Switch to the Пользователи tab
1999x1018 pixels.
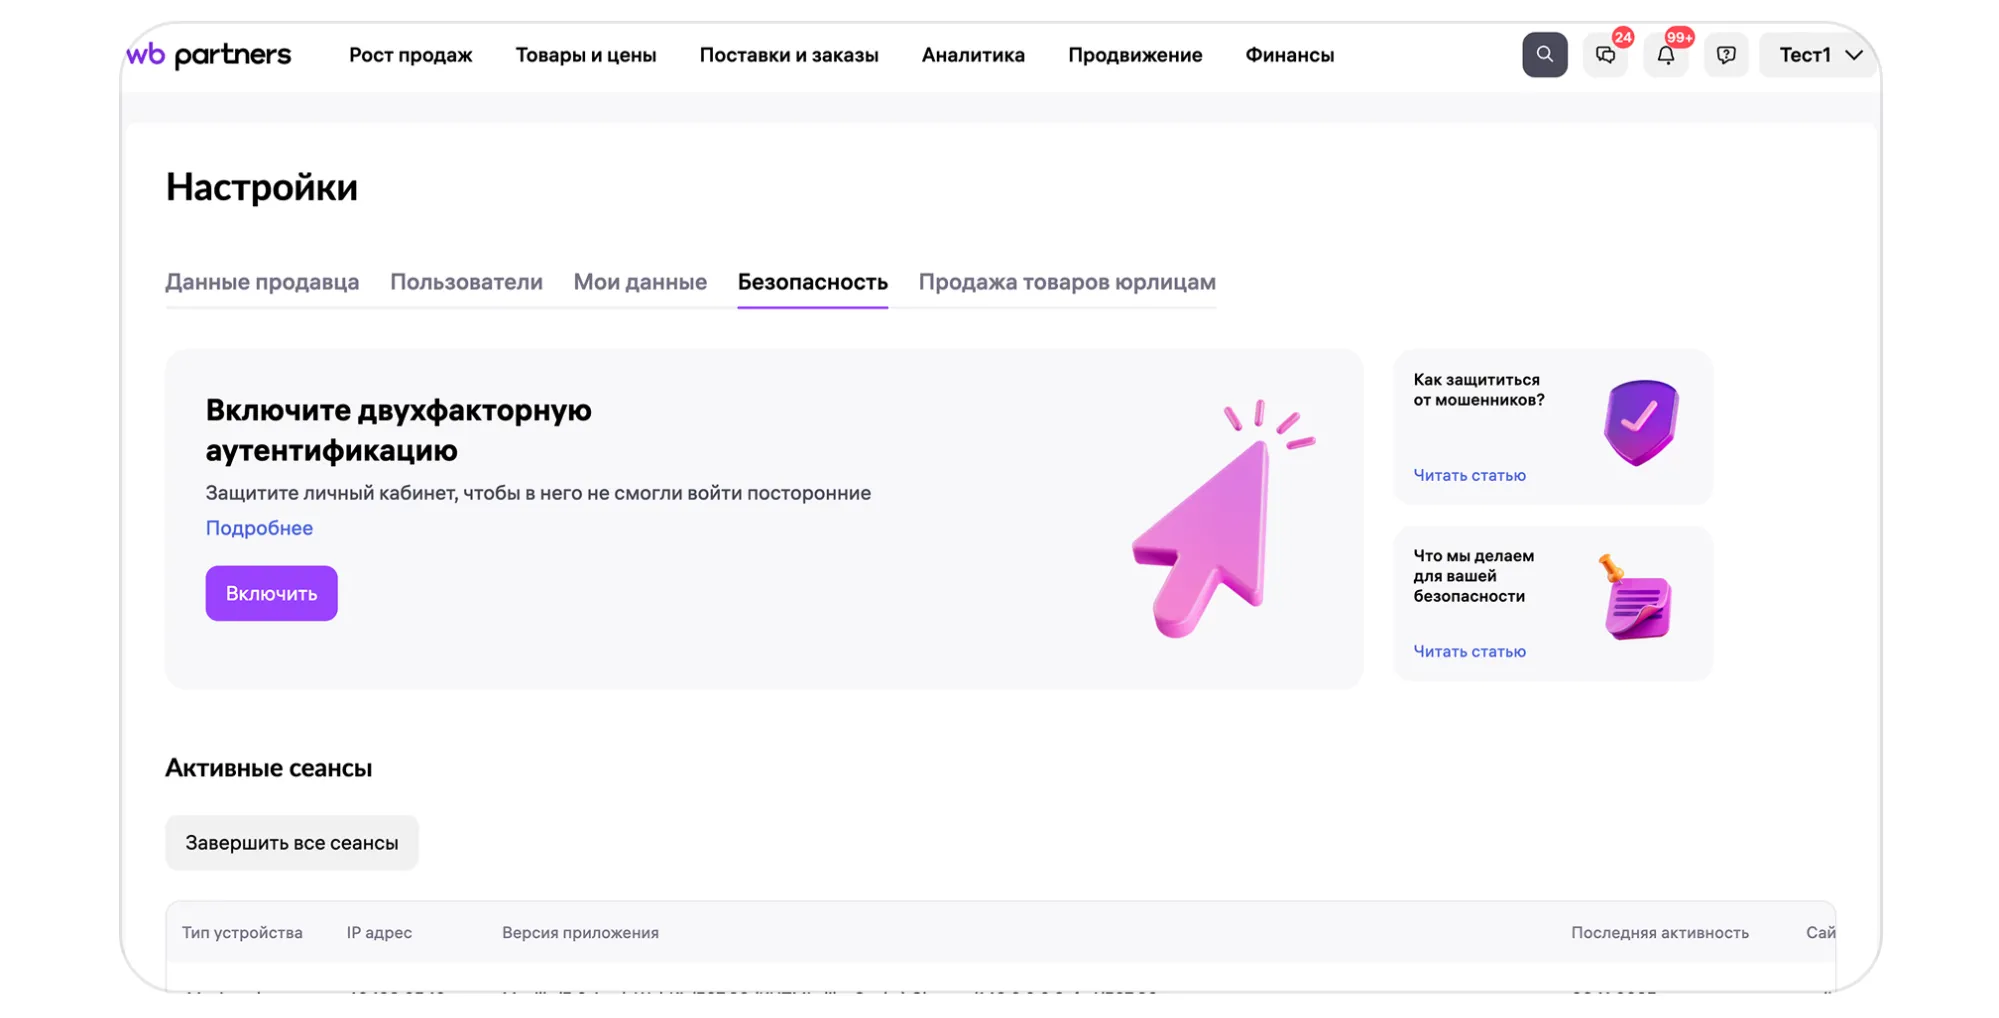click(466, 282)
